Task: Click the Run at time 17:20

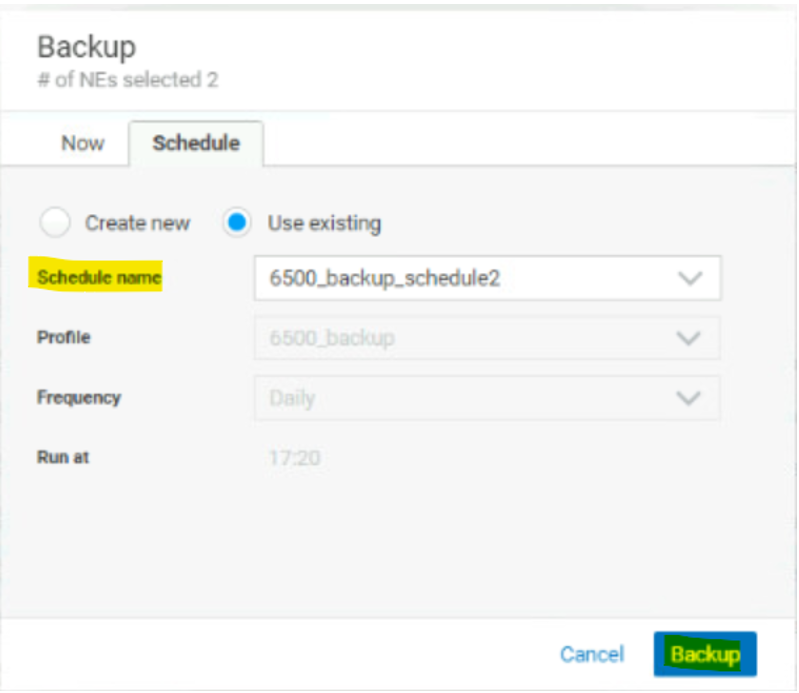Action: point(295,458)
